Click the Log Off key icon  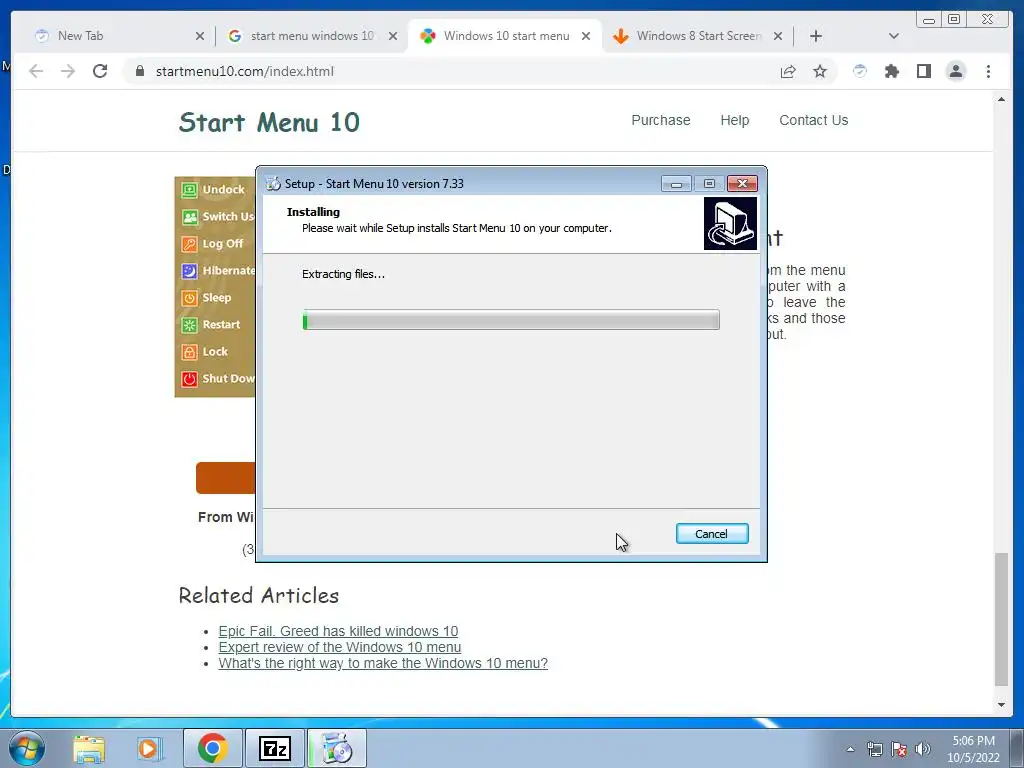click(x=189, y=244)
